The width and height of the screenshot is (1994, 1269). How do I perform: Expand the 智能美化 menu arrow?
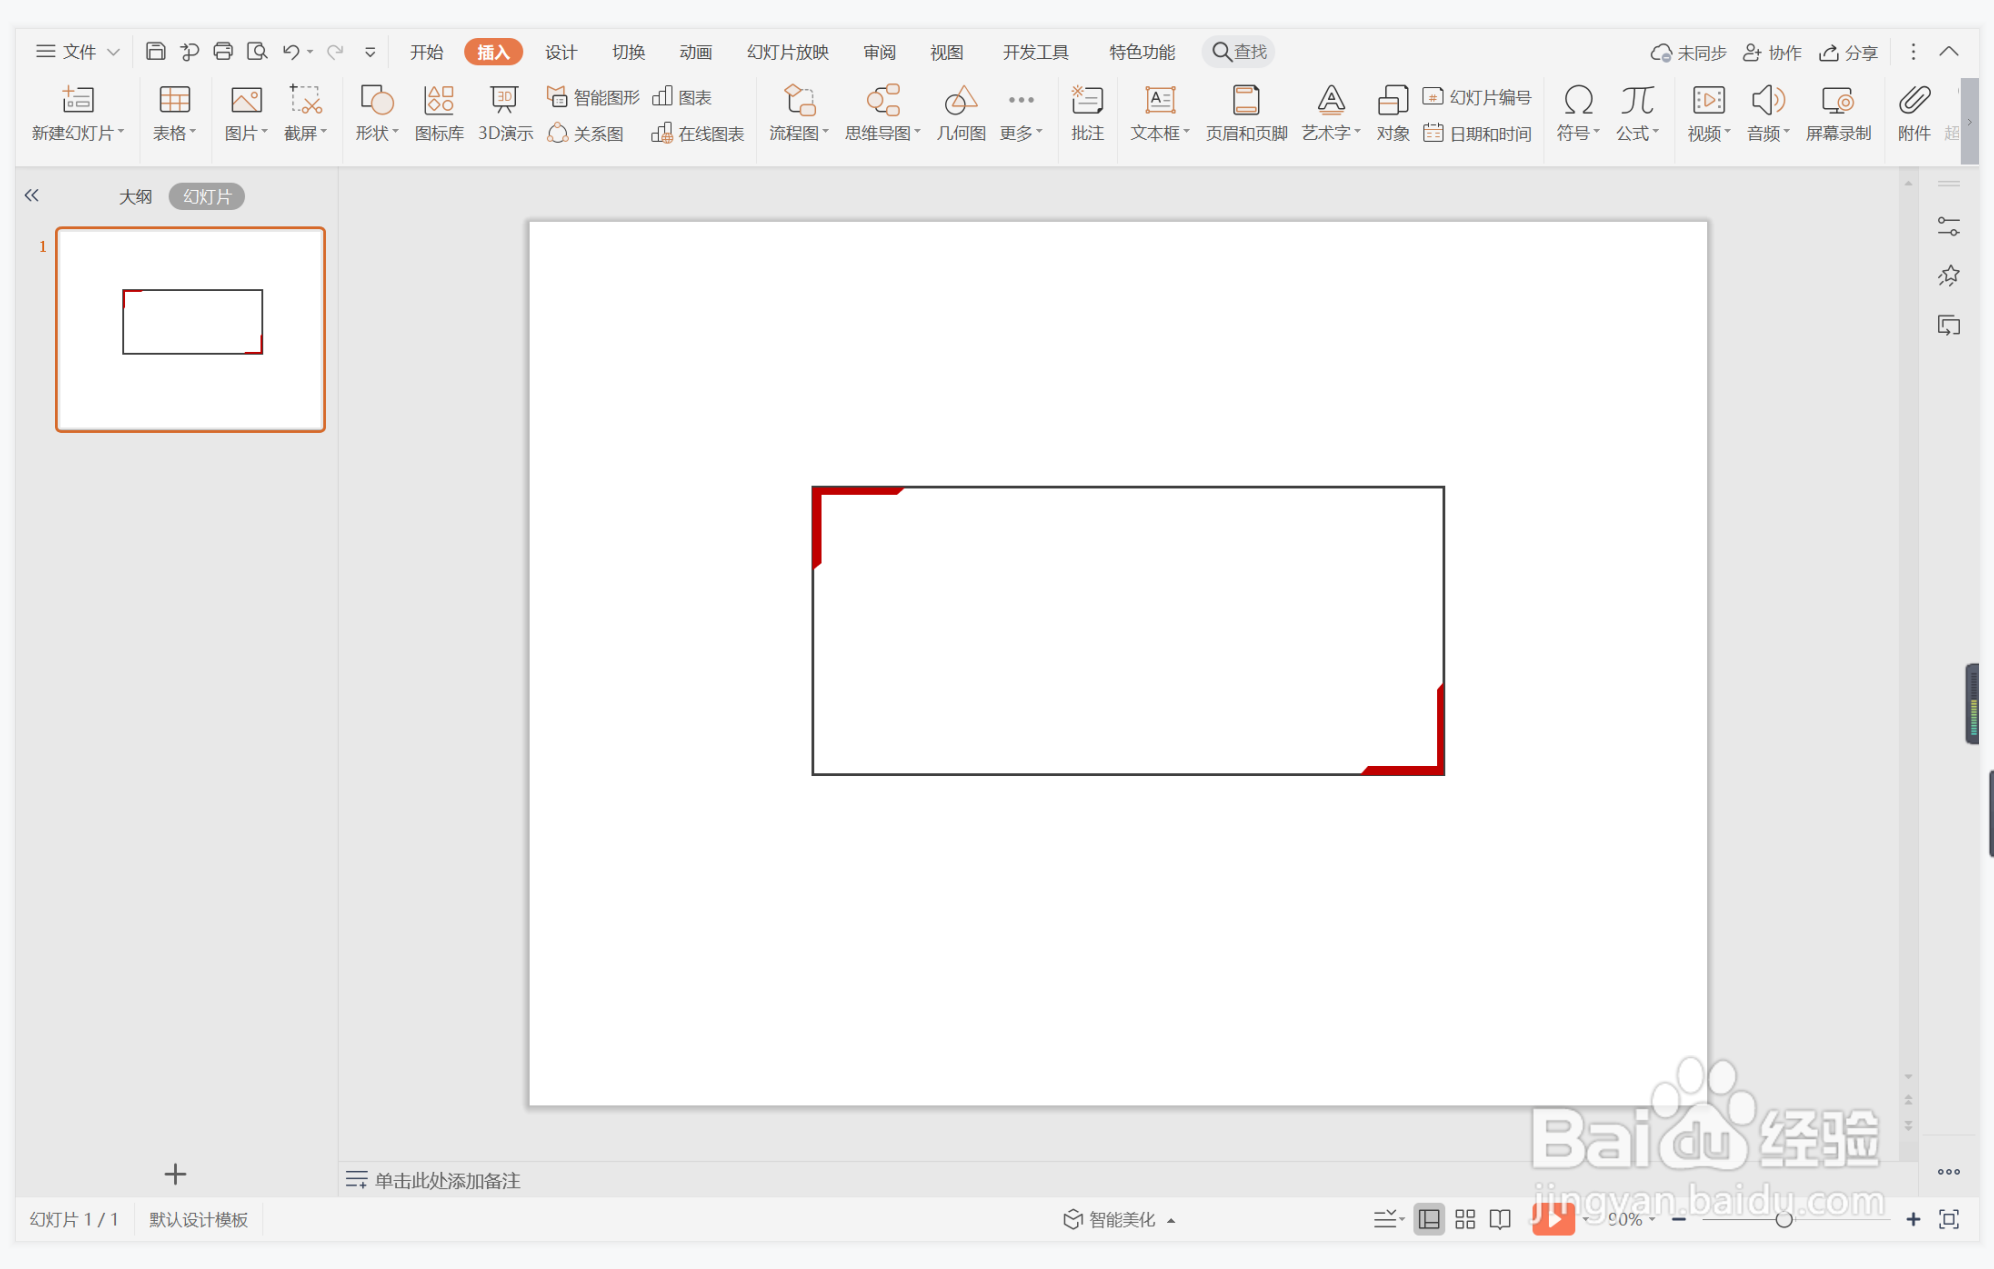coord(1171,1220)
